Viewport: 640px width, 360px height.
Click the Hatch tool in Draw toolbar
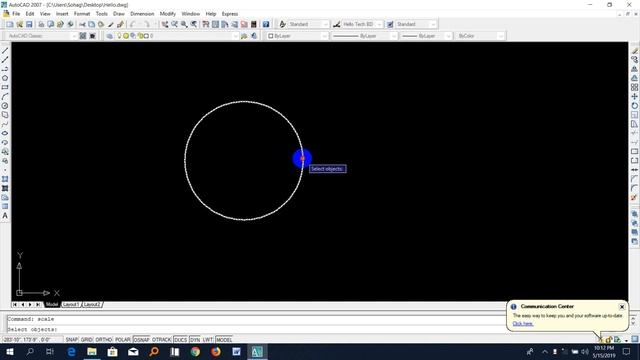[5, 179]
